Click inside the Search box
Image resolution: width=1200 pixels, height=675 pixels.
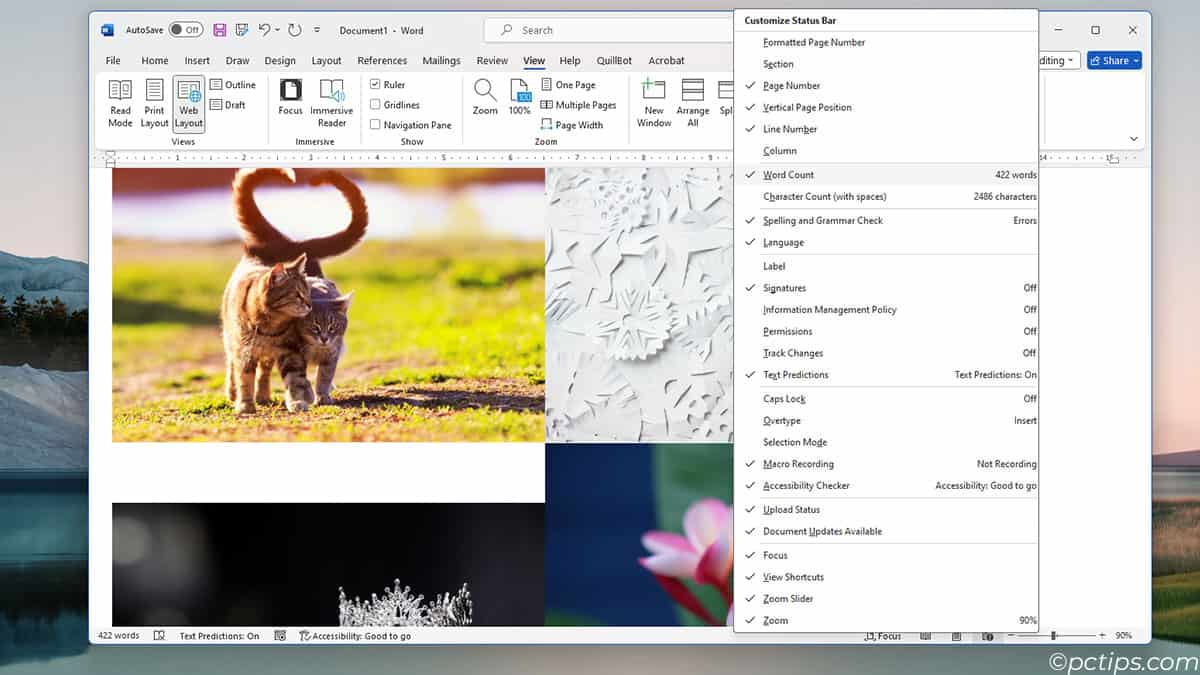pyautogui.click(x=600, y=29)
